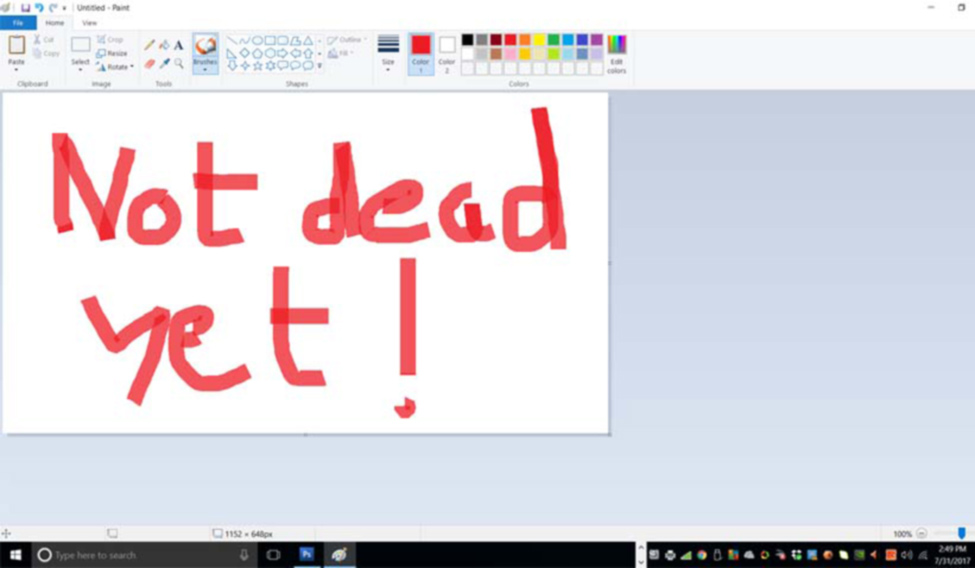
Task: Expand the Shapes gallery with the More arrow
Action: tap(320, 65)
